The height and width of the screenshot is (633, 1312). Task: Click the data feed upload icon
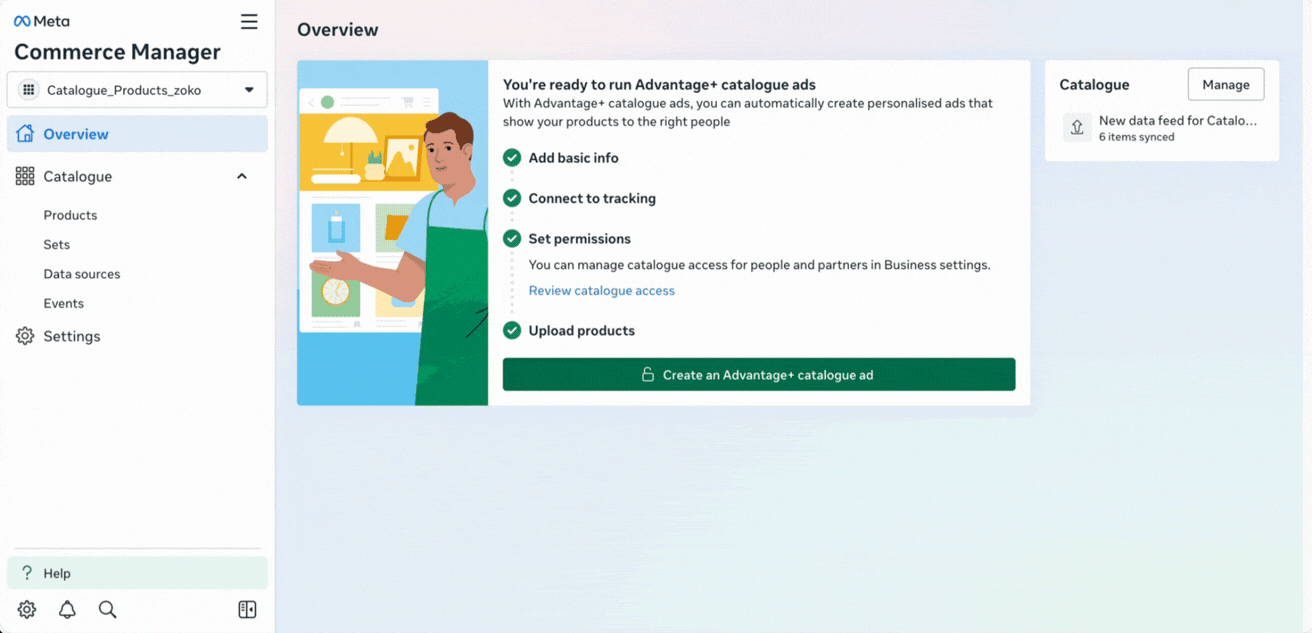1077,127
